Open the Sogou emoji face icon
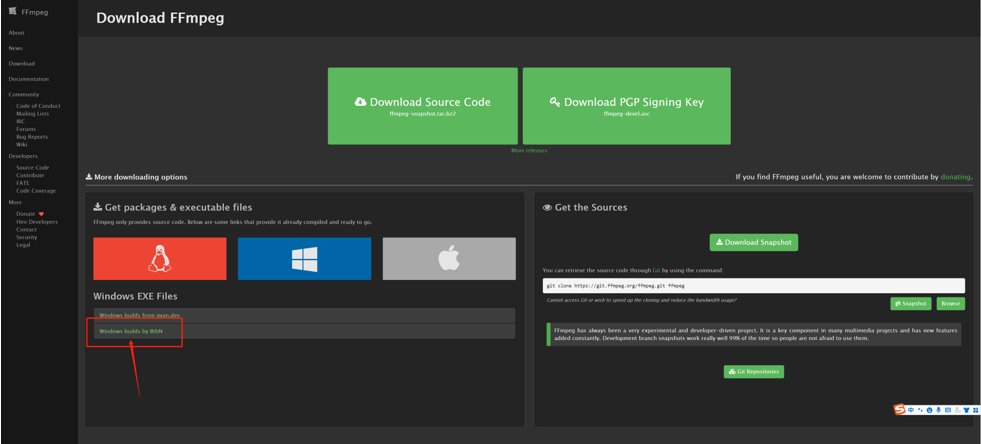The width and height of the screenshot is (981, 444). point(930,410)
